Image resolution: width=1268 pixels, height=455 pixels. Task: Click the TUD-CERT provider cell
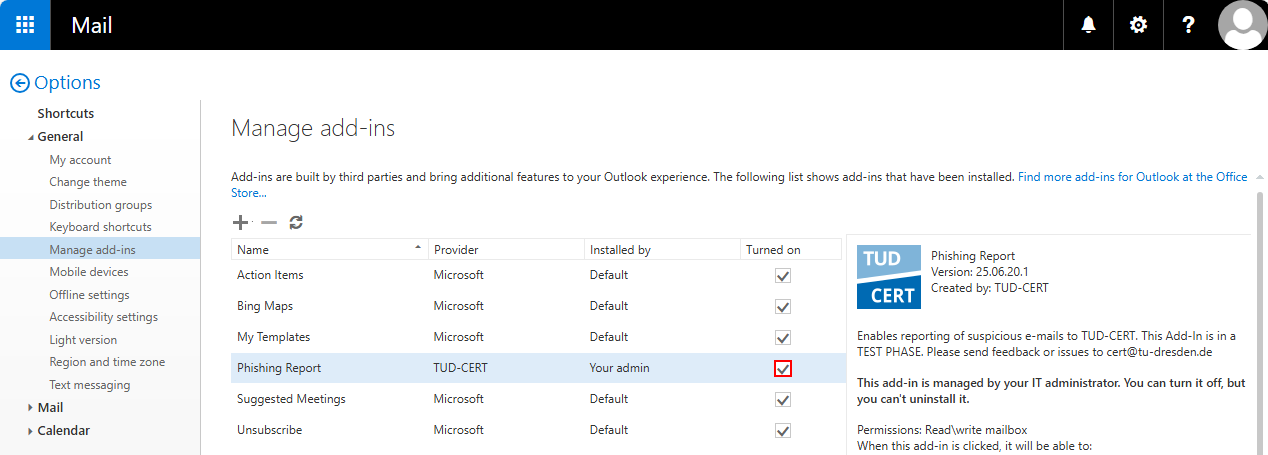[461, 368]
